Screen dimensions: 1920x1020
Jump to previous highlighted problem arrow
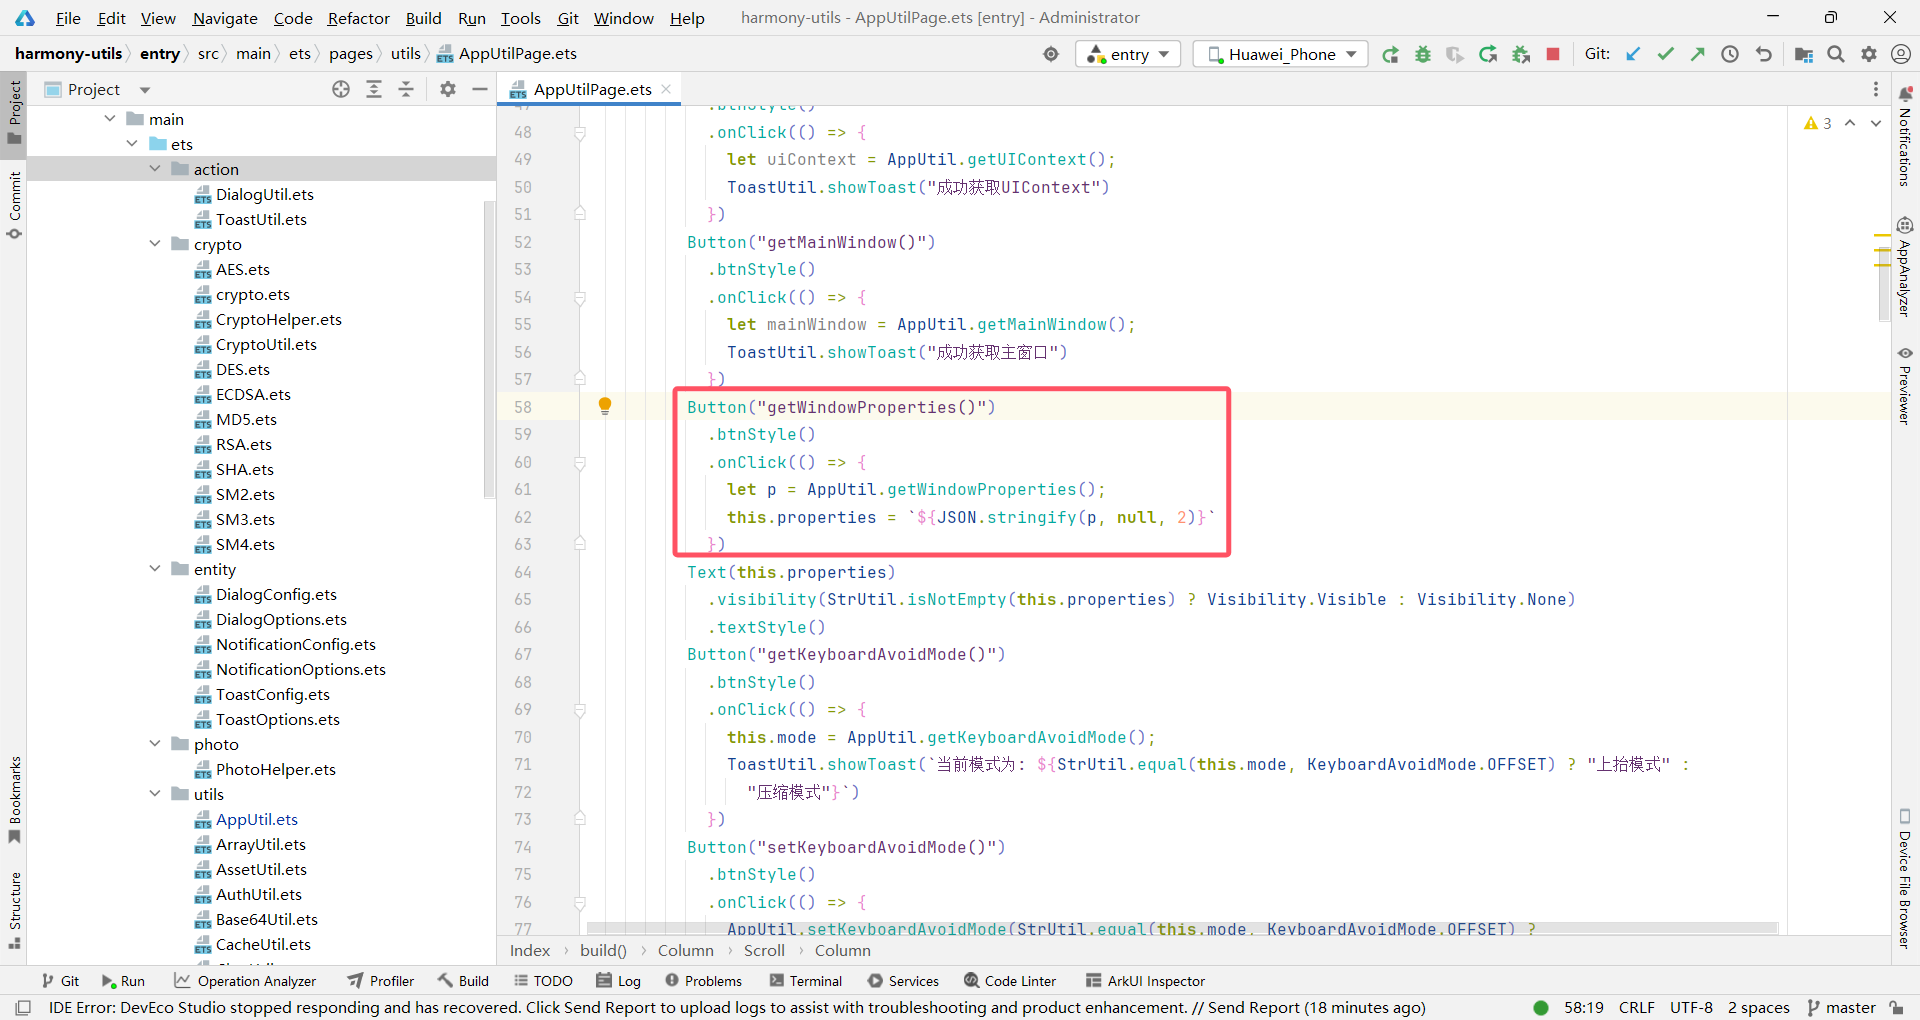pos(1850,123)
